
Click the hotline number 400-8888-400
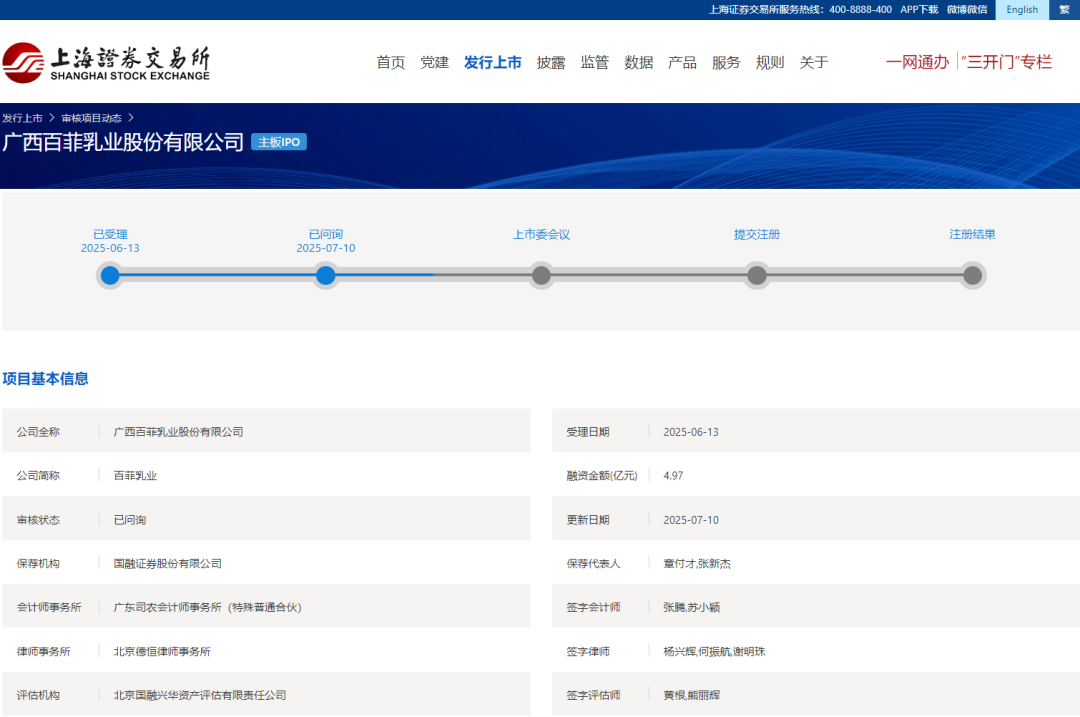point(860,10)
